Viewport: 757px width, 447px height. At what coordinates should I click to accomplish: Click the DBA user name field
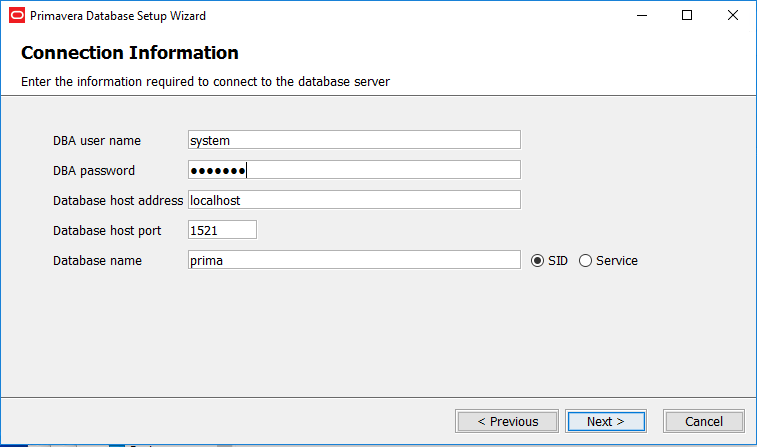(354, 140)
